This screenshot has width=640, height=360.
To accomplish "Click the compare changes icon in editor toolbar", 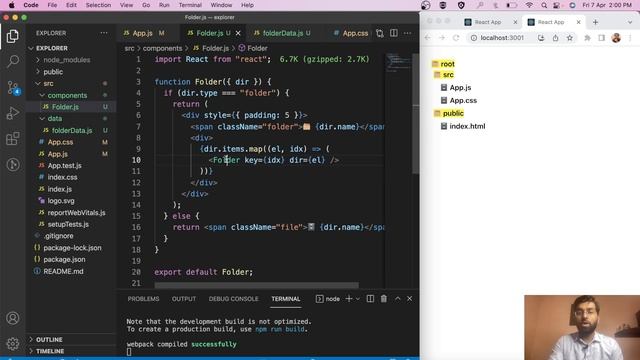I will pyautogui.click(x=380, y=33).
